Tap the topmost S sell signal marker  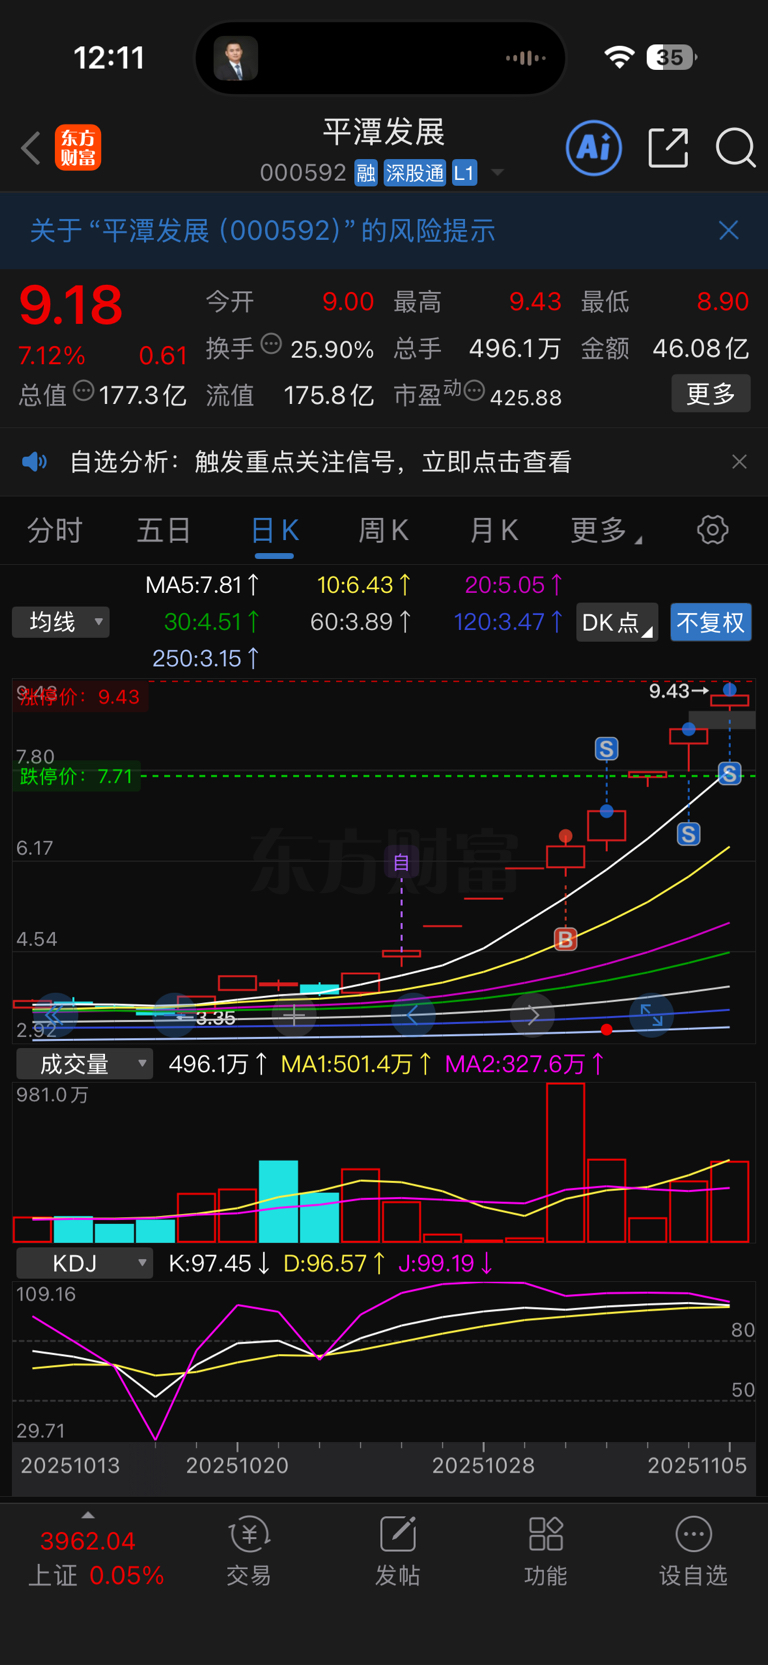606,749
